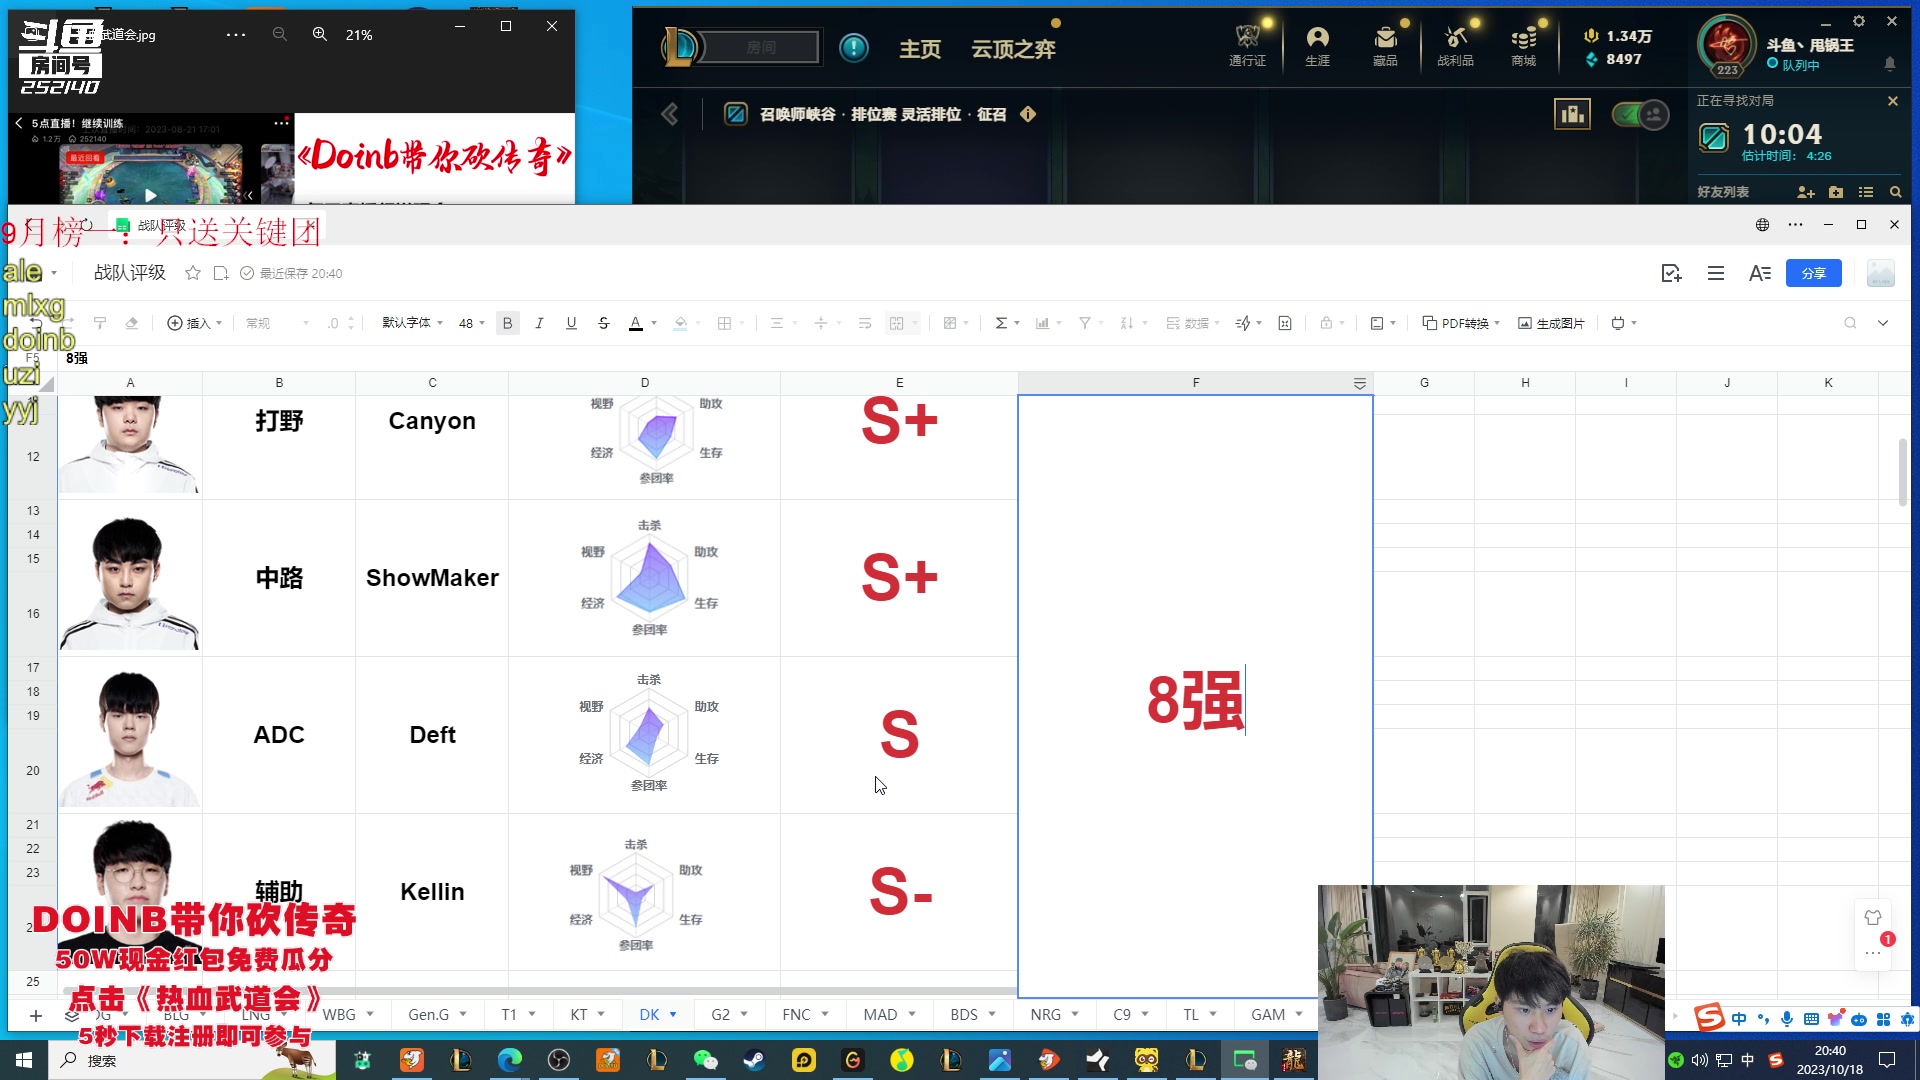This screenshot has height=1080, width=1920.
Task: Add a new sheet with plus button
Action: [x=36, y=1015]
